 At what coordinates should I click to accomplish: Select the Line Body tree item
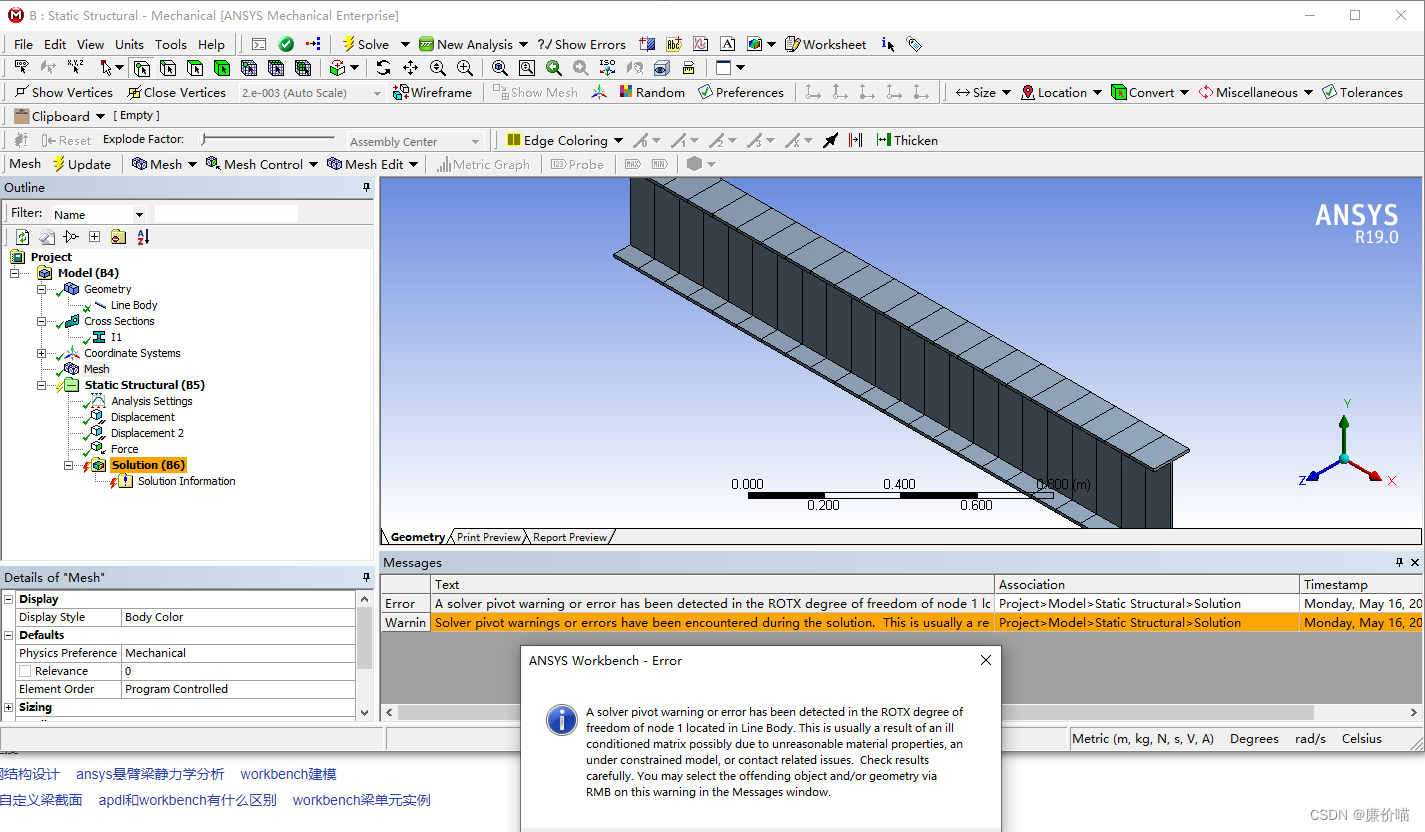pos(134,305)
